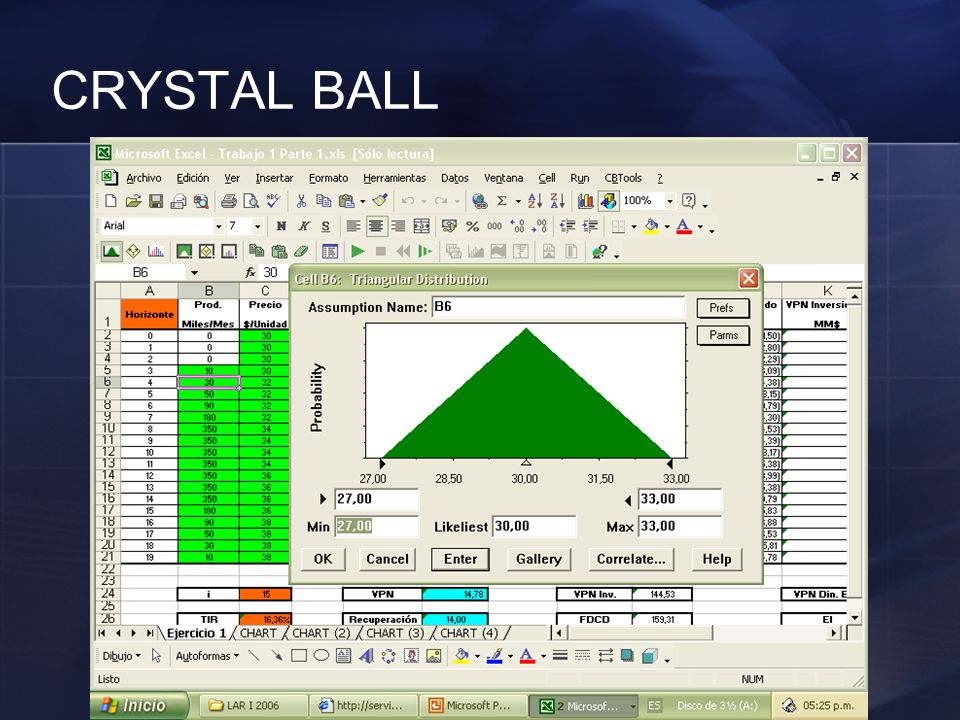Open the Archivo menu
Viewport: 960px width, 720px height.
(144, 178)
